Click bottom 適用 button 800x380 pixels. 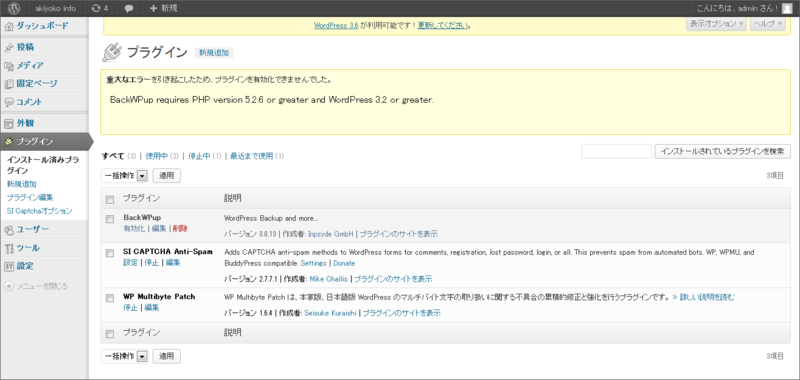point(167,356)
